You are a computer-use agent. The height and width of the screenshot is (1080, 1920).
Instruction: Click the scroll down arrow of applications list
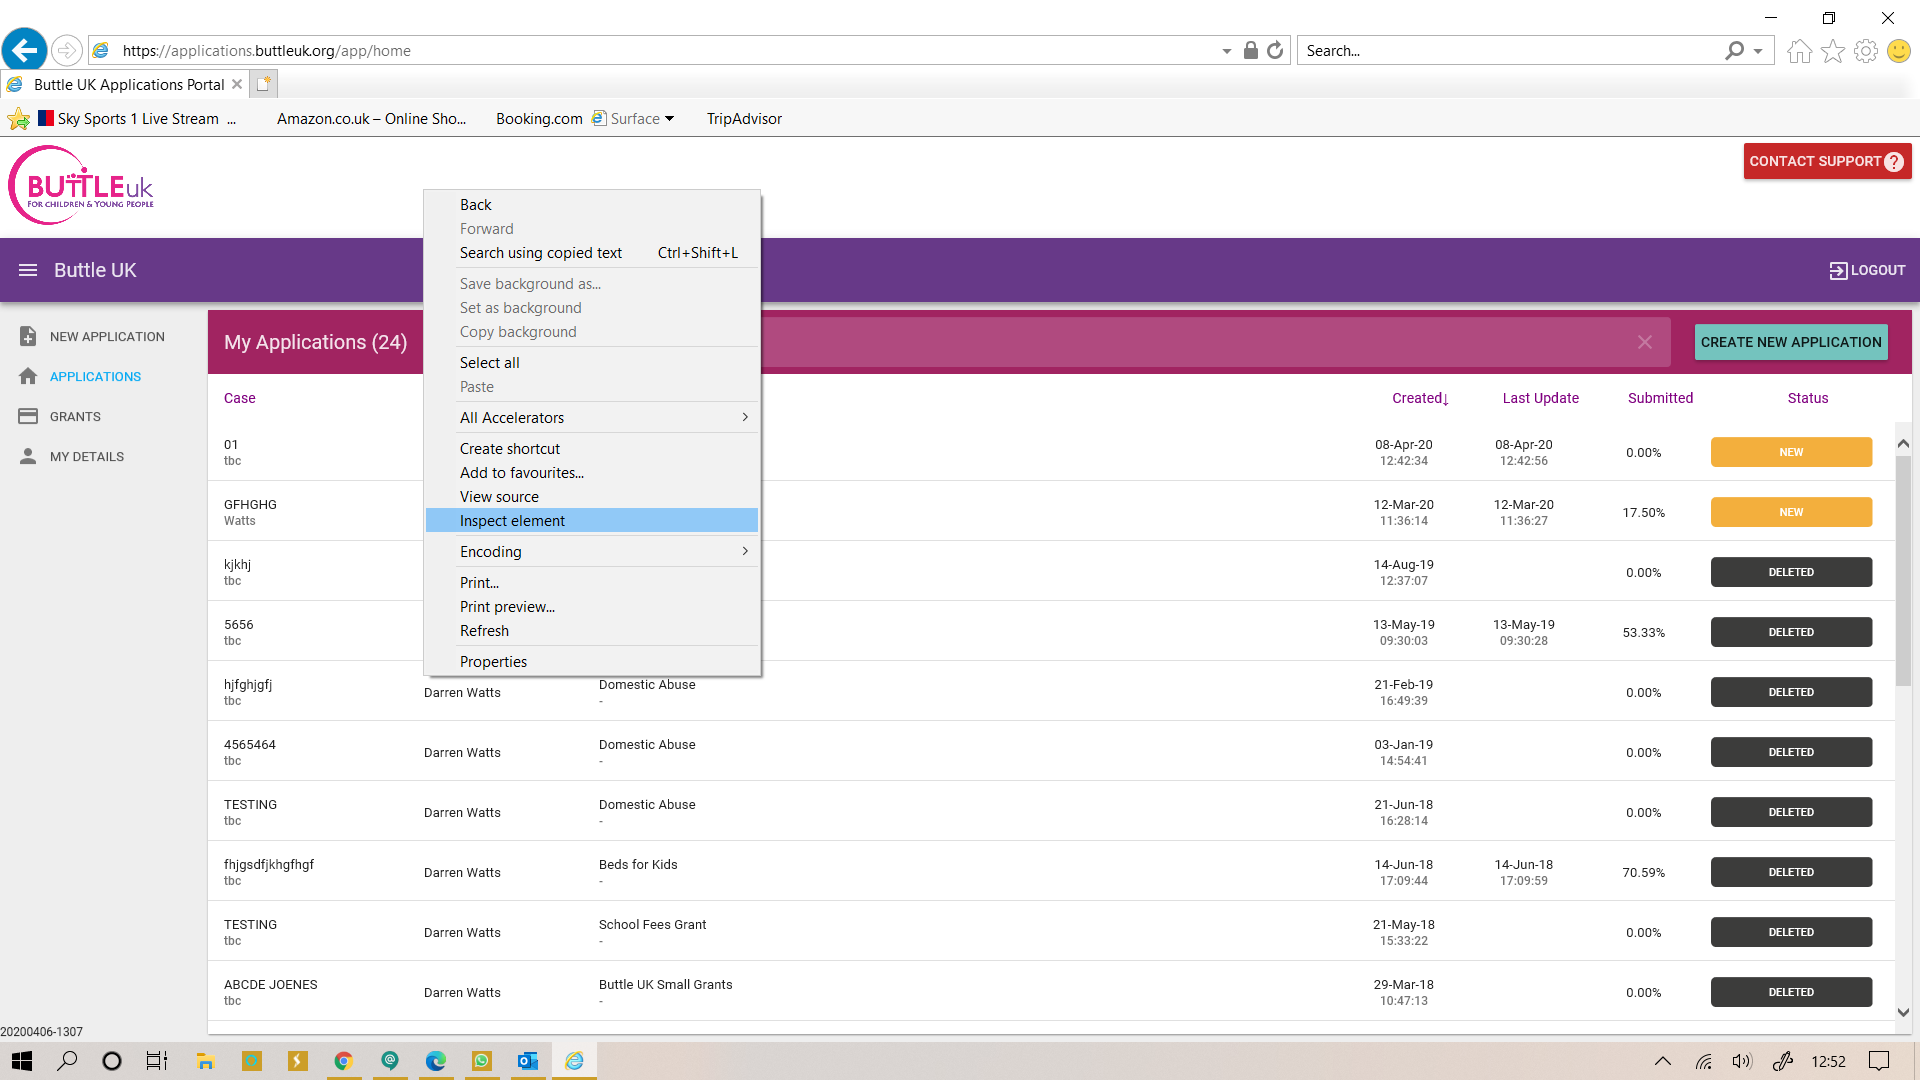tap(1902, 1012)
